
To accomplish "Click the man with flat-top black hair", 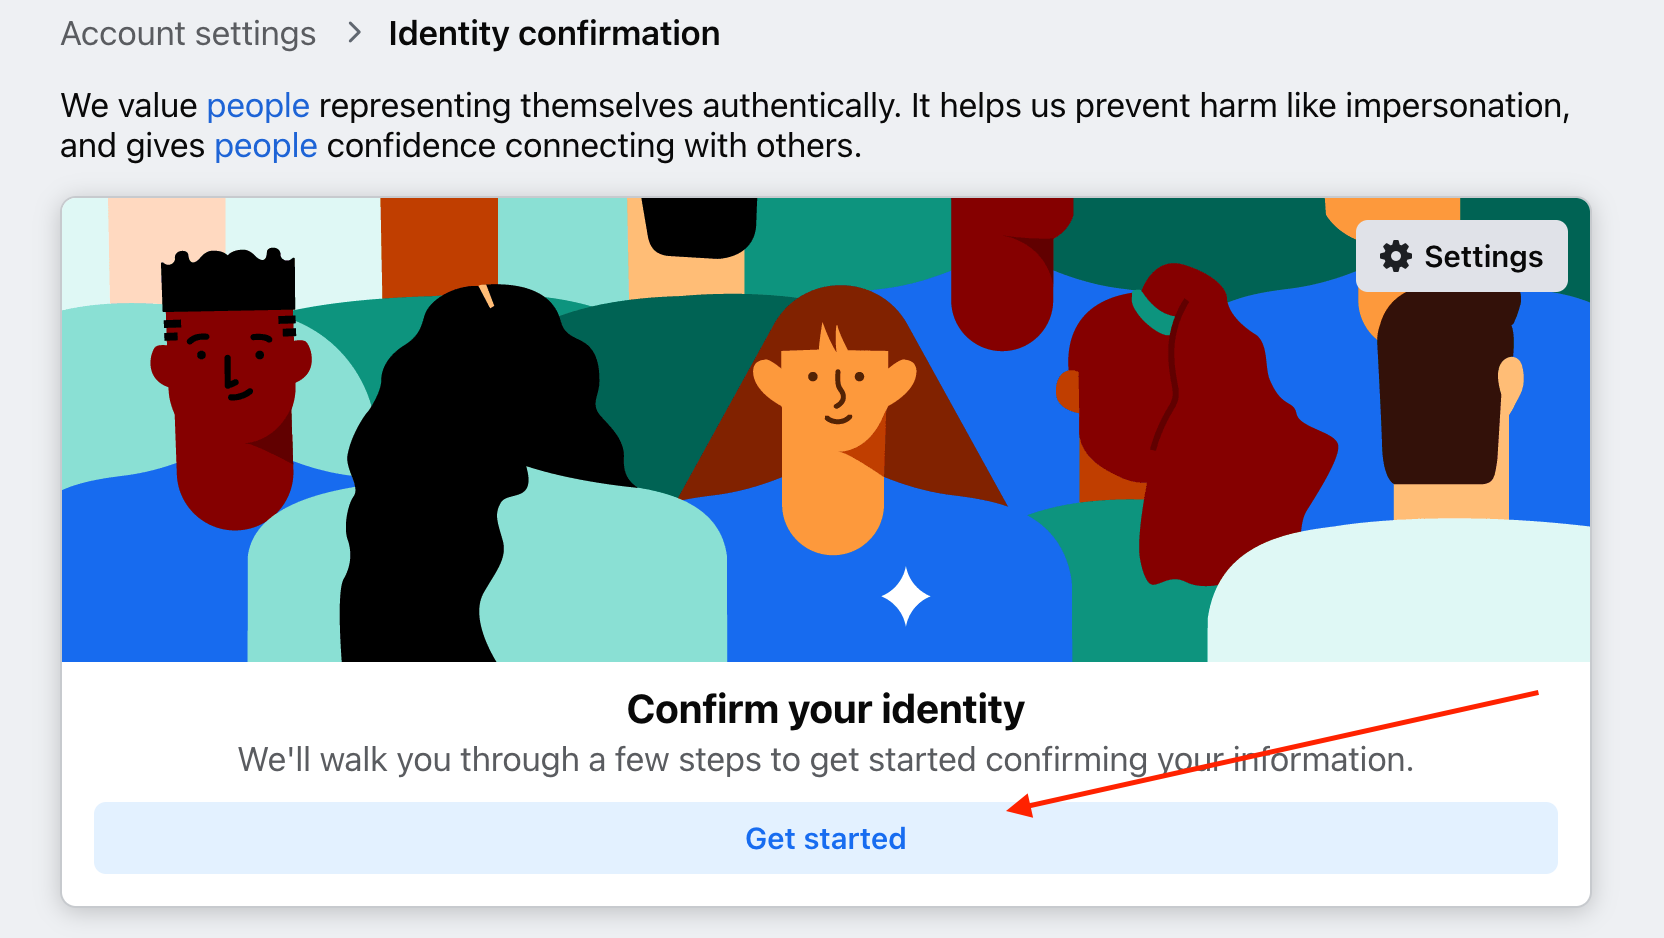I will (x=232, y=390).
